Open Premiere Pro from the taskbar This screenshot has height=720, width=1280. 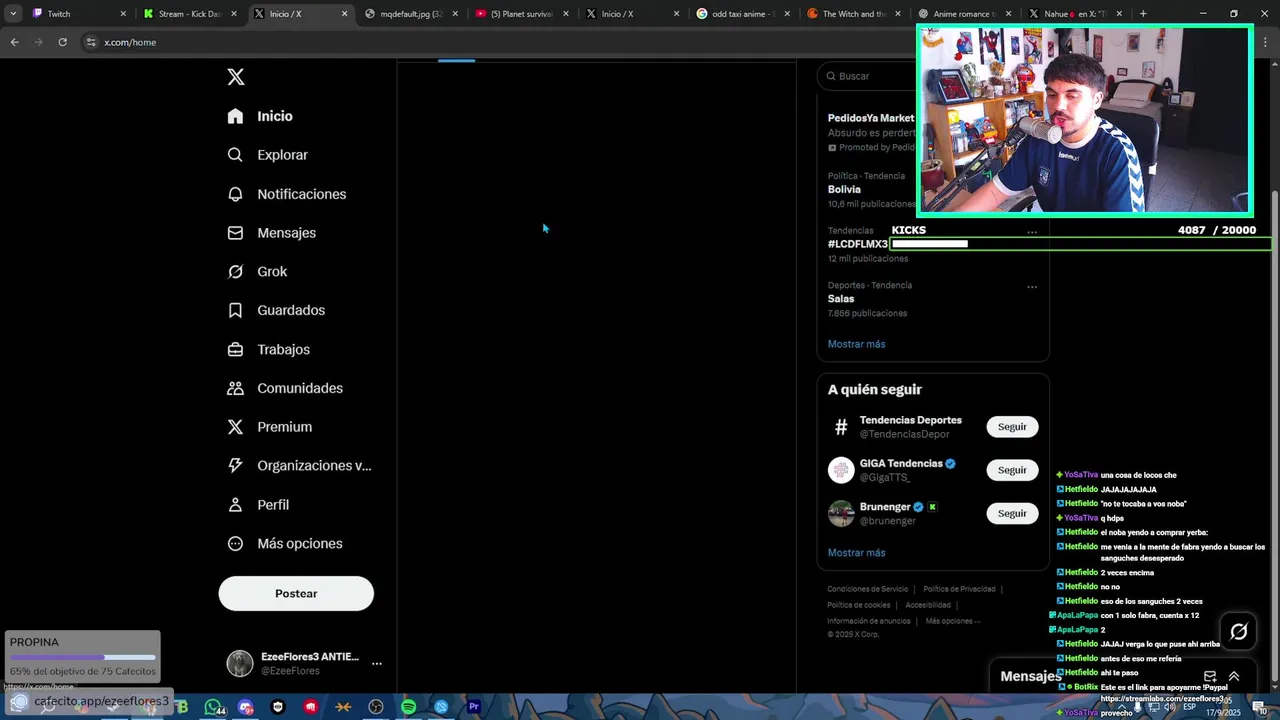[474, 707]
